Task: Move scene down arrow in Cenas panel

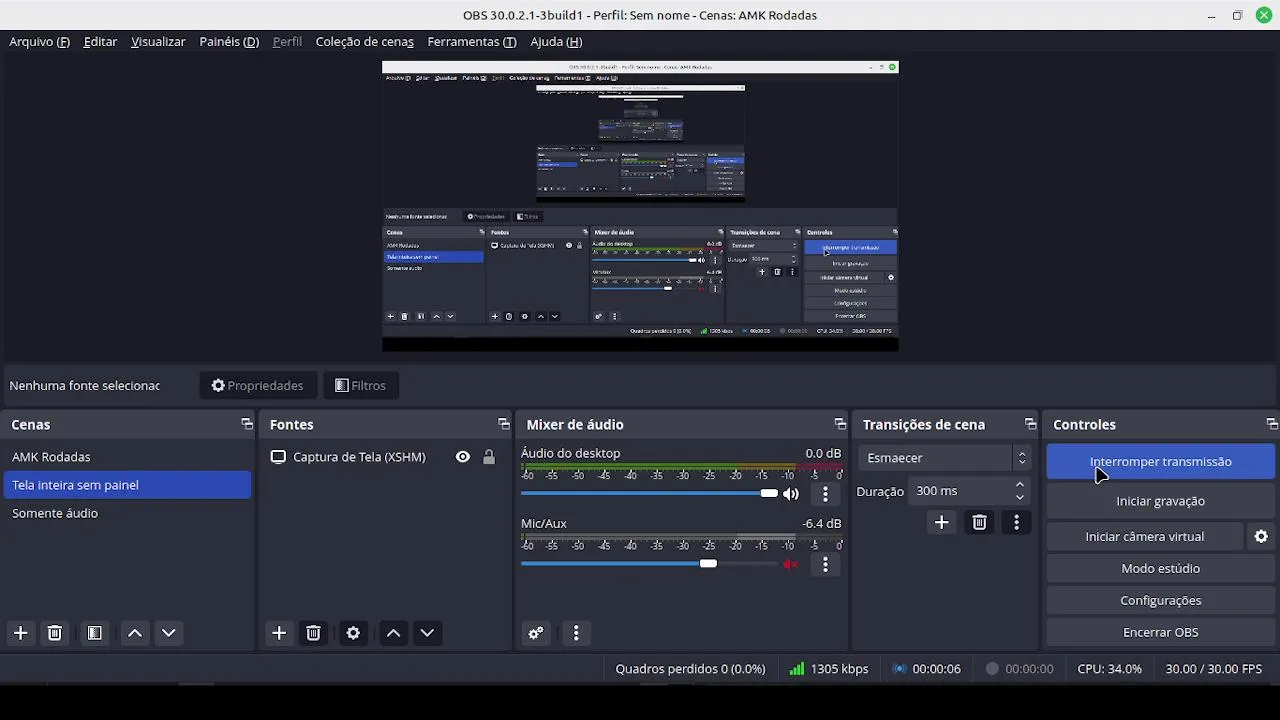Action: pos(169,633)
